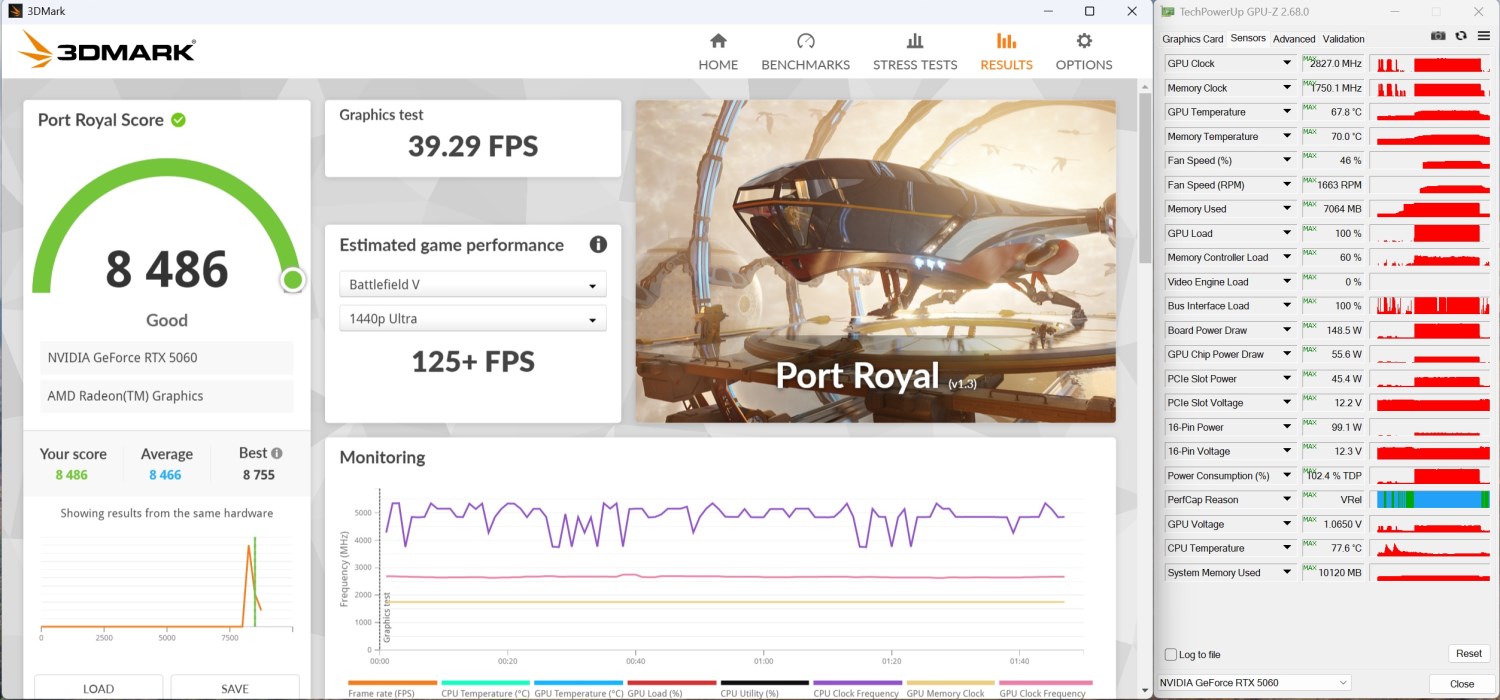Click the Best score 8 755
Screen dimensions: 1500x700
pyautogui.click(x=259, y=475)
